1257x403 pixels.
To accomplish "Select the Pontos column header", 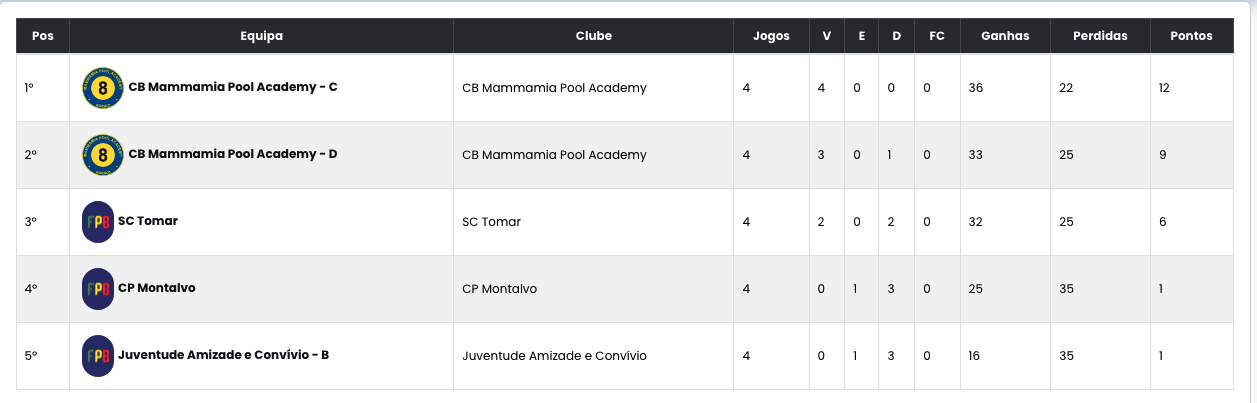I will pos(1191,36).
